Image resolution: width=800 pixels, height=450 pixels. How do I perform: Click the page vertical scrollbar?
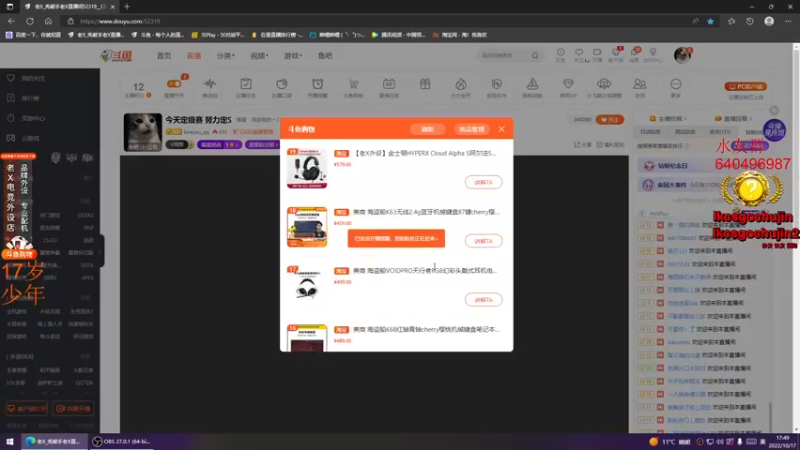tap(796, 237)
